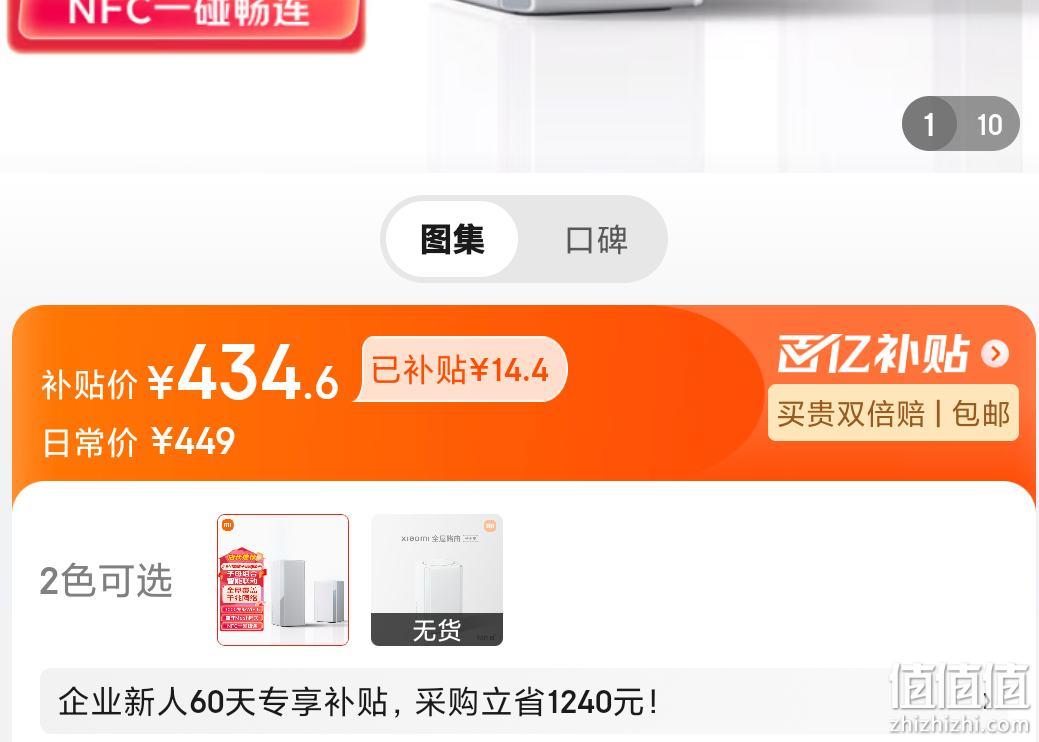
Task: Open the 买贵双倍赔 | 包邮 label
Action: point(893,413)
